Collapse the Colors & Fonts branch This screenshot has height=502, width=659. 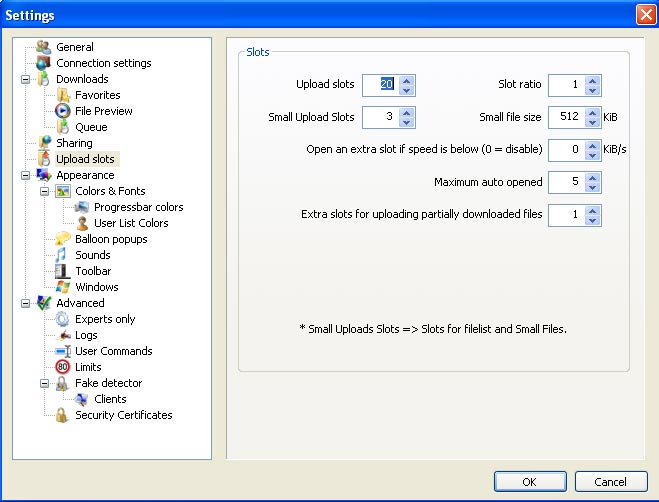click(45, 191)
